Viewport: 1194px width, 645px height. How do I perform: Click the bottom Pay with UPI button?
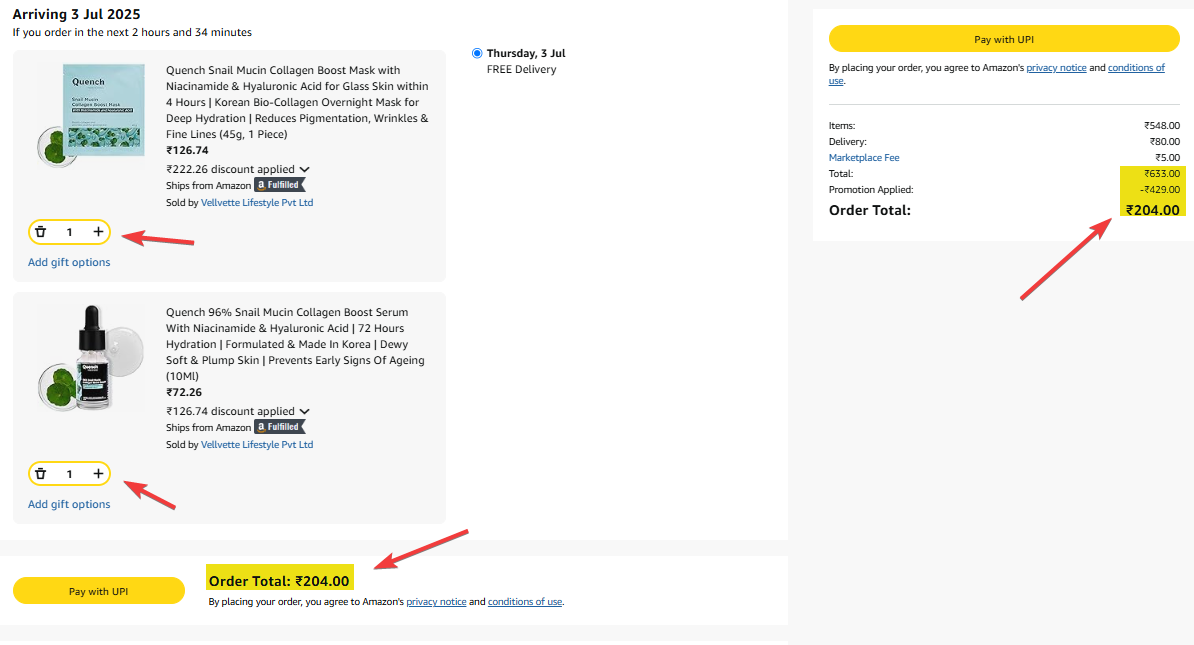coord(99,591)
